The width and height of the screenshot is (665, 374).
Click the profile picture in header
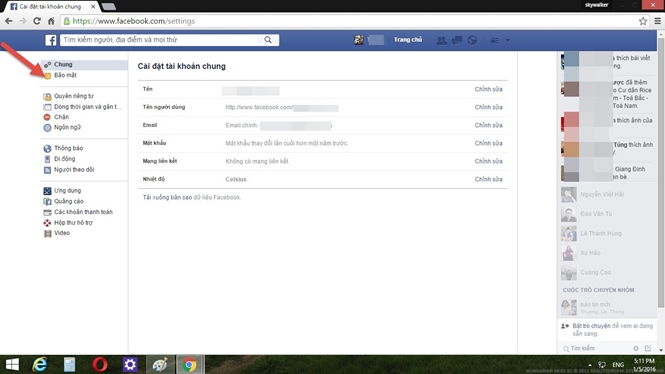point(358,40)
